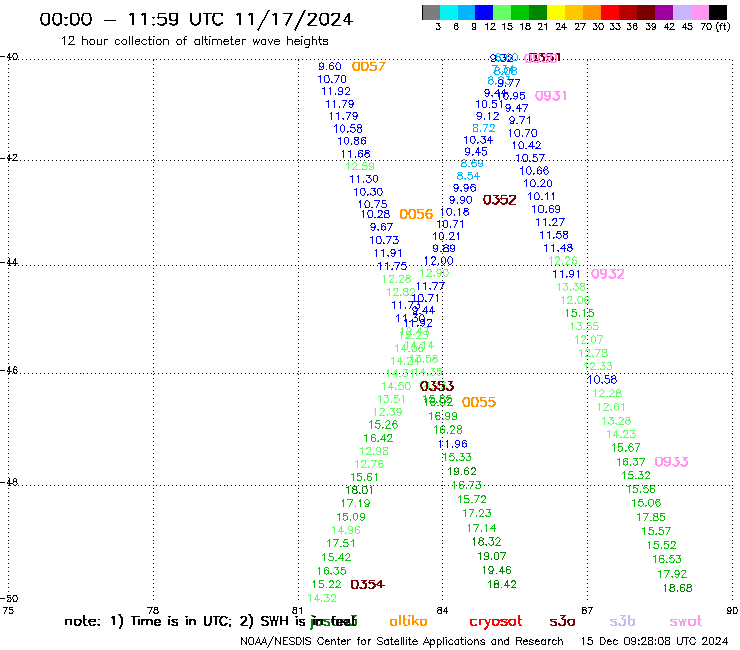
Task: Click the wave height value 18.68
Action: click(678, 588)
